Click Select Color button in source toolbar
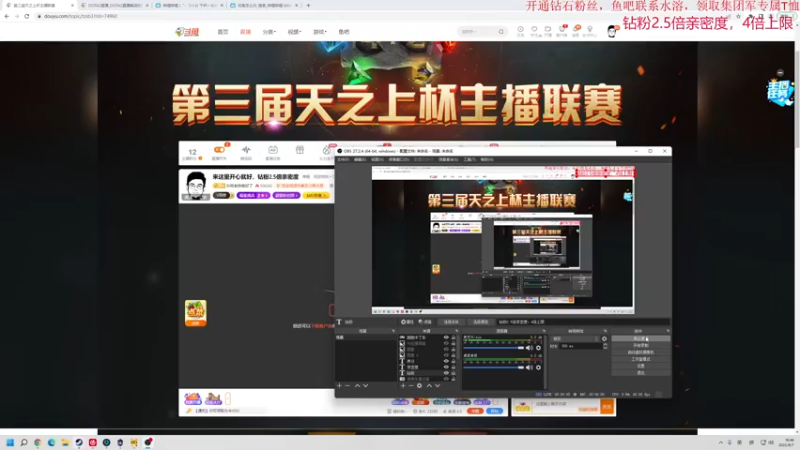The image size is (800, 450). pos(481,322)
